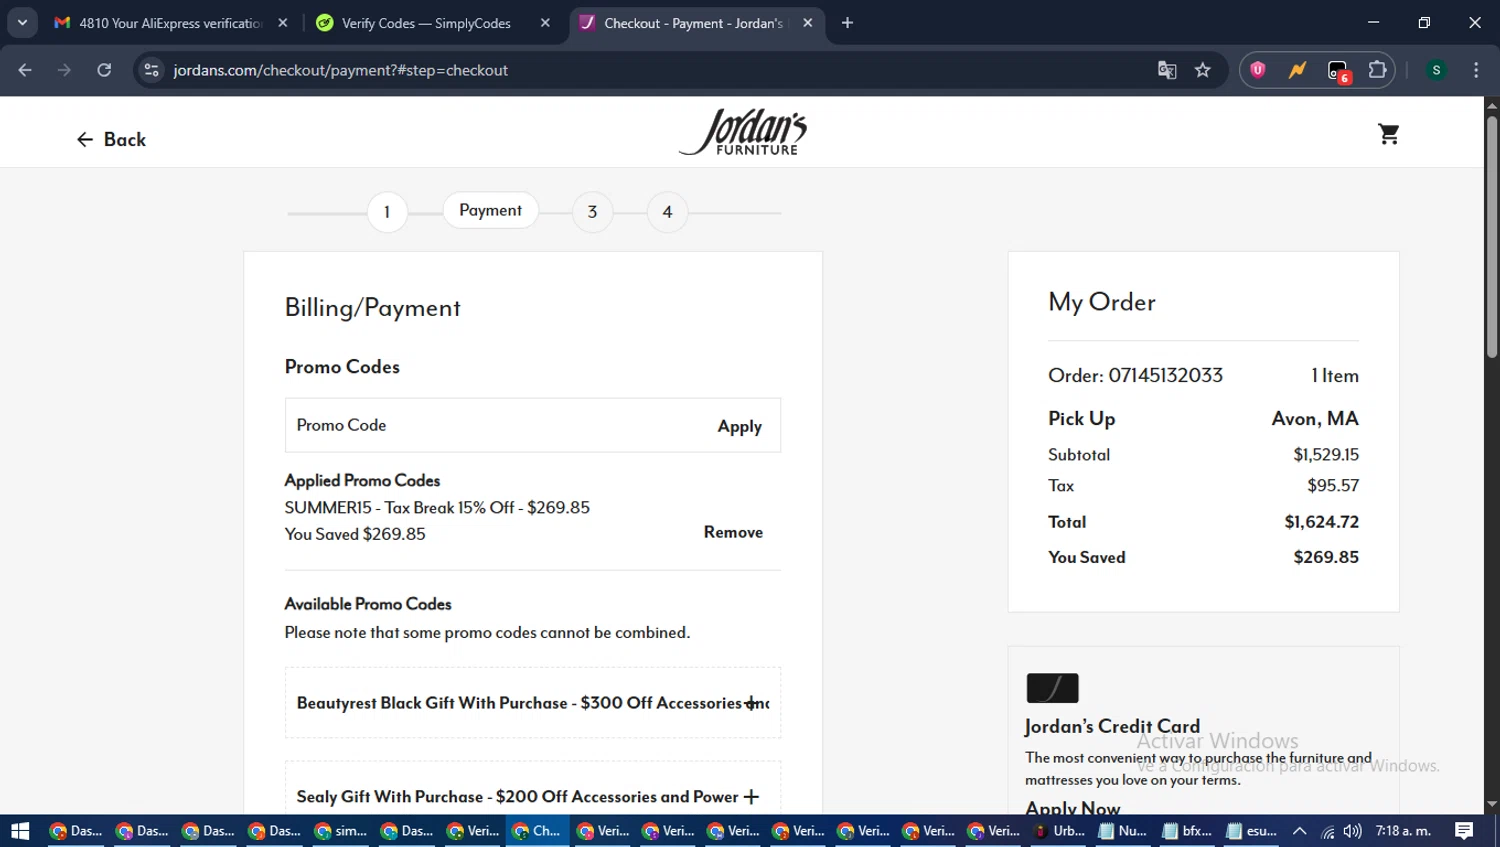Click the page vertical scrollbar thumb
Viewport: 1500px width, 847px height.
point(1491,237)
